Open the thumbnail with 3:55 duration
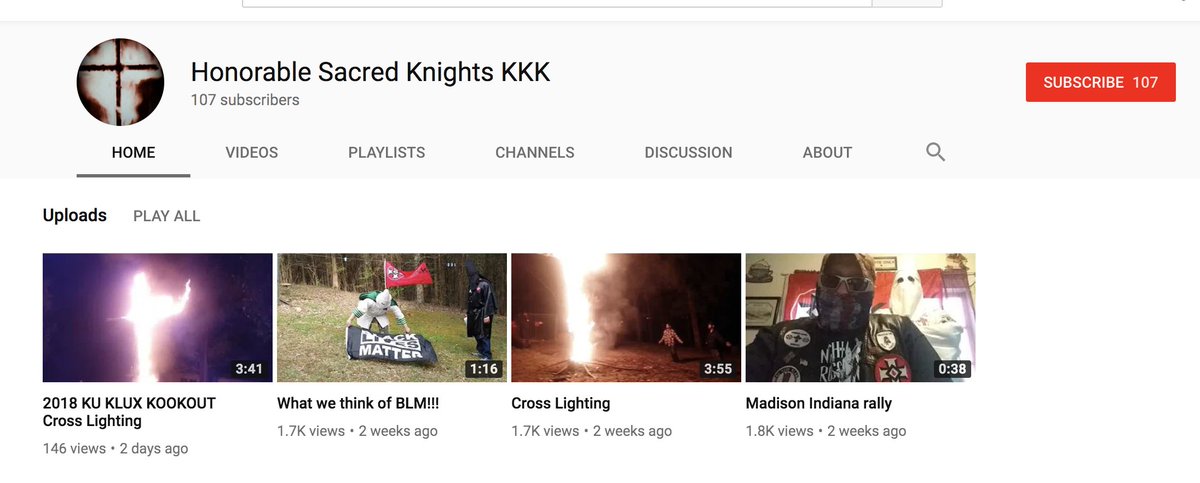Screen dimensions: 1200x483 point(626,317)
